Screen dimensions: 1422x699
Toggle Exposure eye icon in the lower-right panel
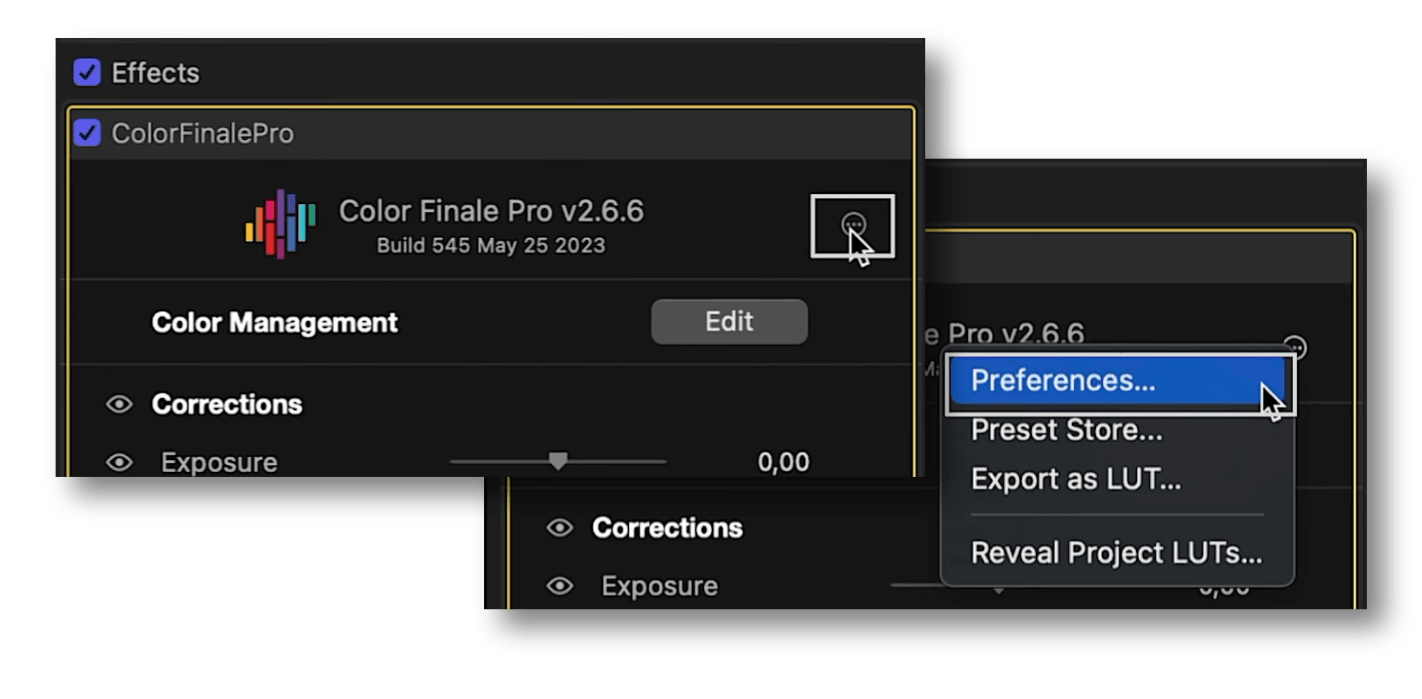(x=560, y=586)
